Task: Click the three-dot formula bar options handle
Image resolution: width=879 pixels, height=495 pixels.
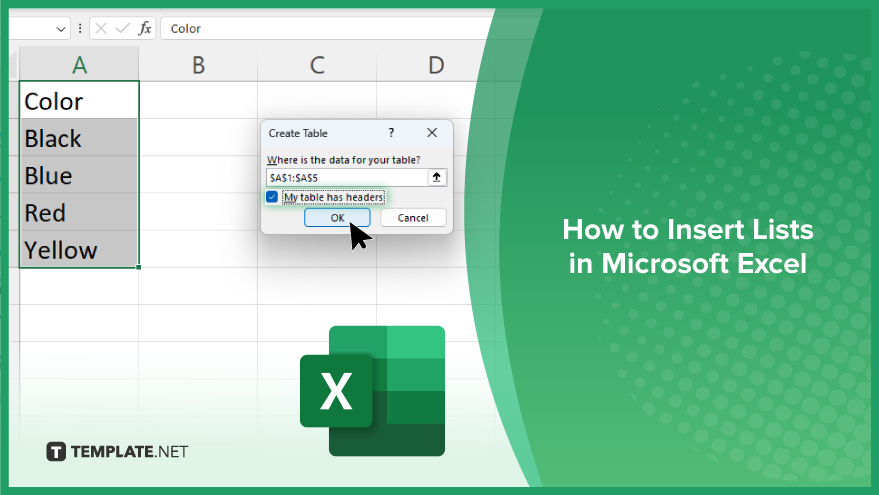Action: pyautogui.click(x=80, y=29)
